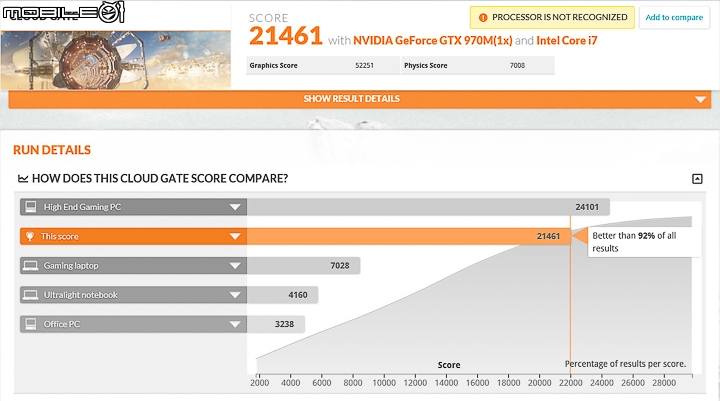Click the large 21461 score number
This screenshot has width=720, height=401.
click(x=286, y=36)
